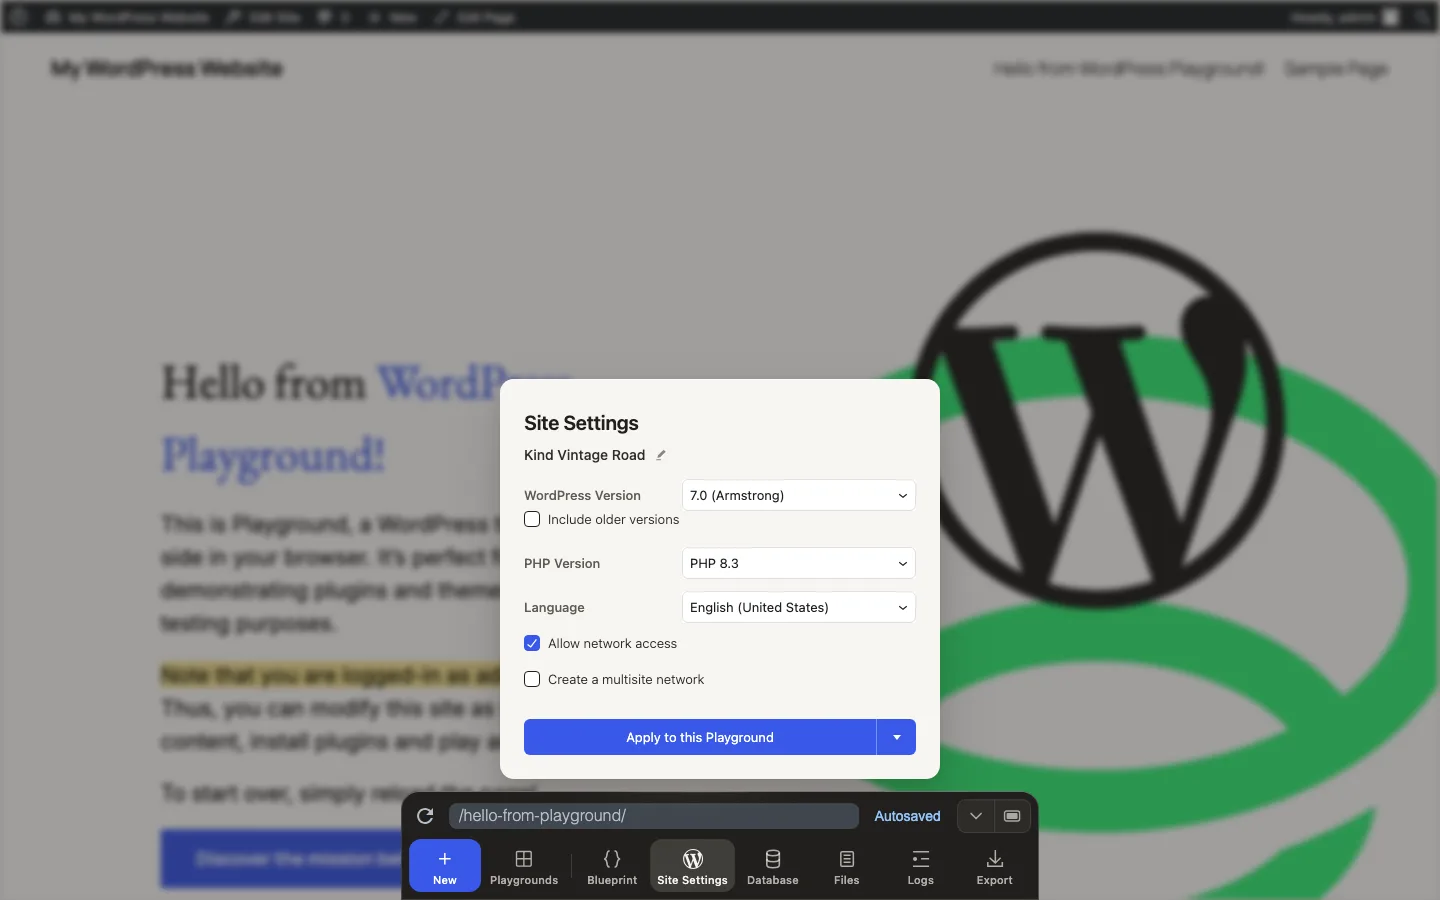
Task: Click the layout toggle icon next to Autosaved
Action: point(1012,816)
